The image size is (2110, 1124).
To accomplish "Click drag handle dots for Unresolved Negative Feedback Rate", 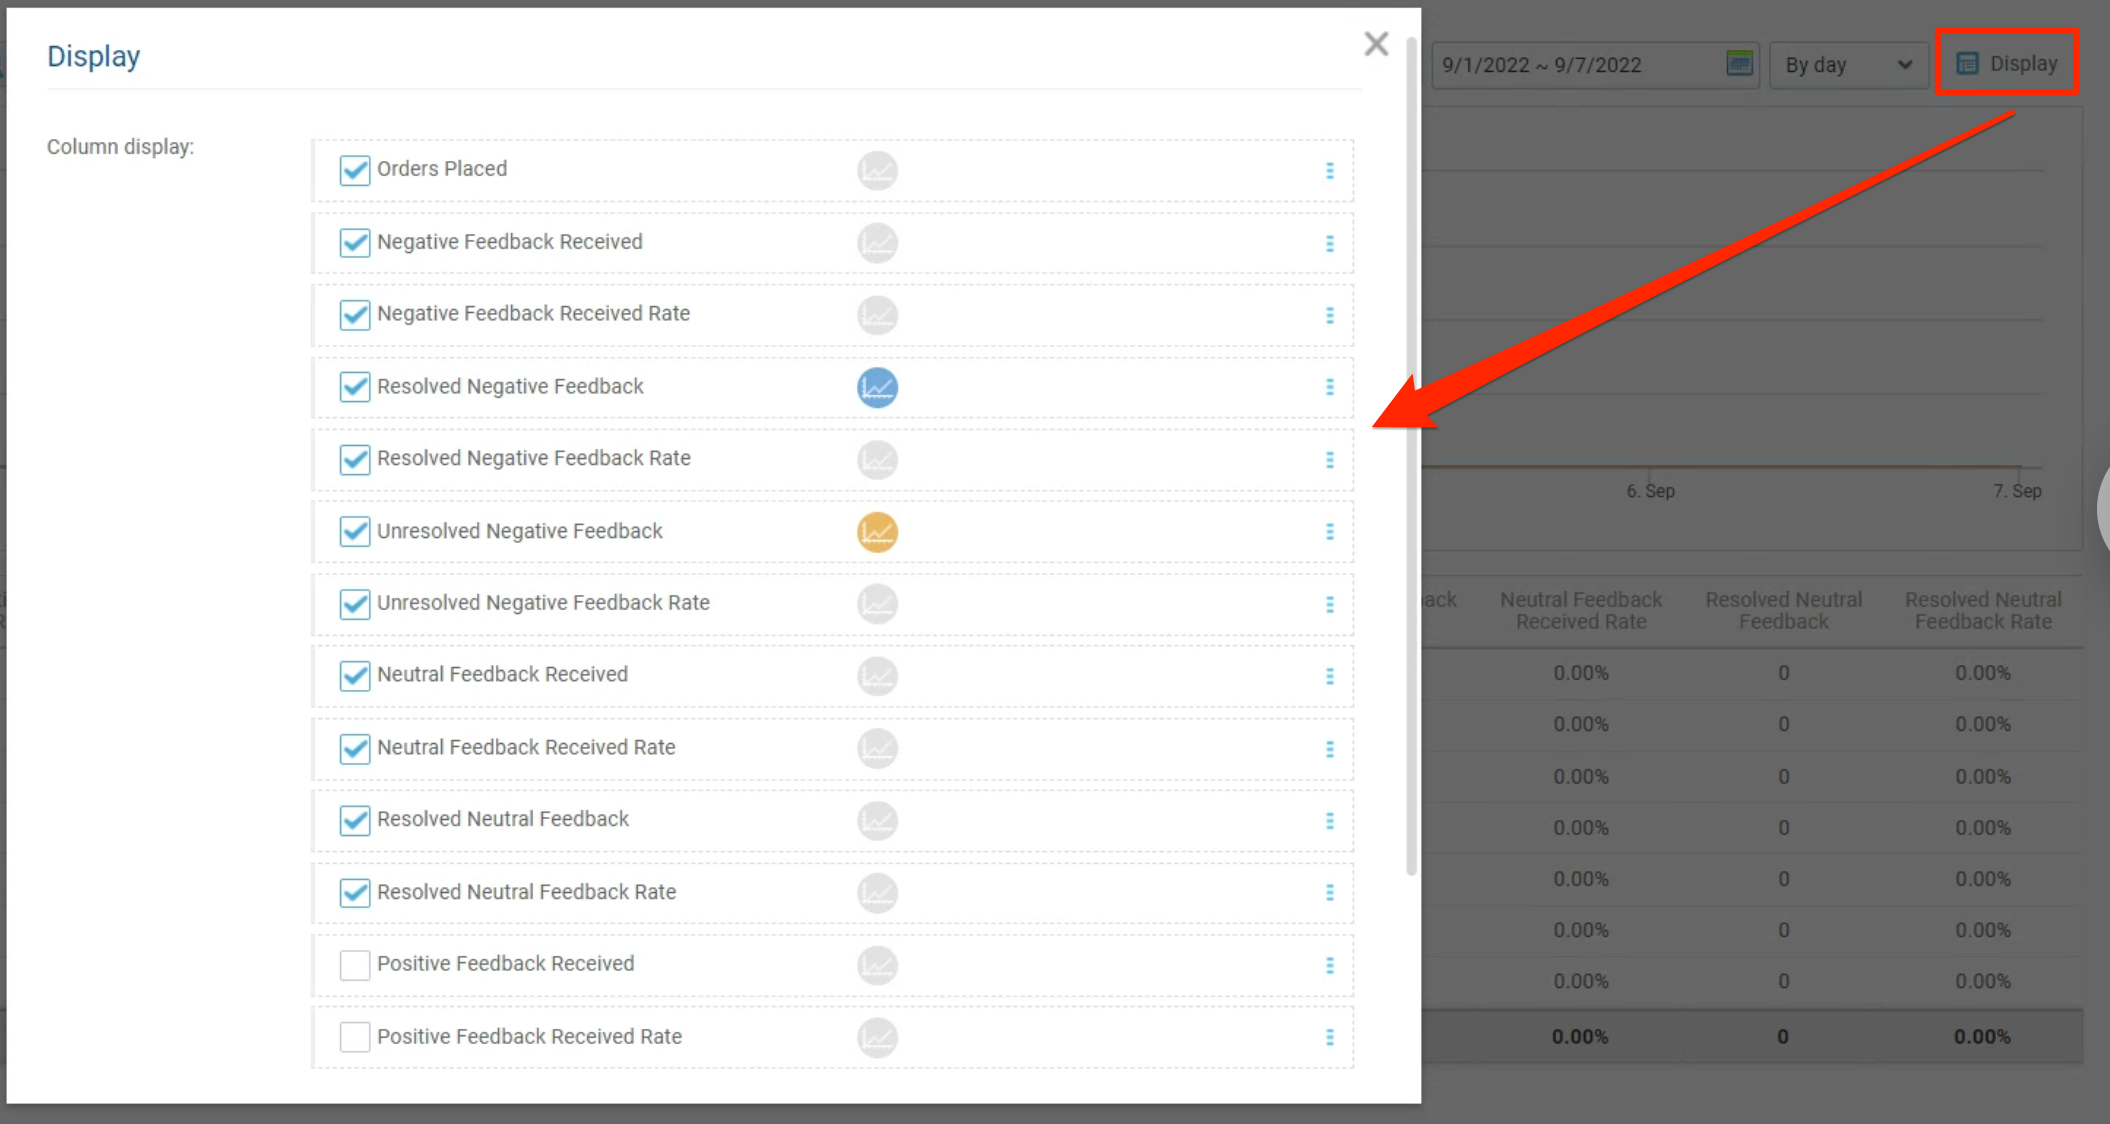I will [1329, 604].
